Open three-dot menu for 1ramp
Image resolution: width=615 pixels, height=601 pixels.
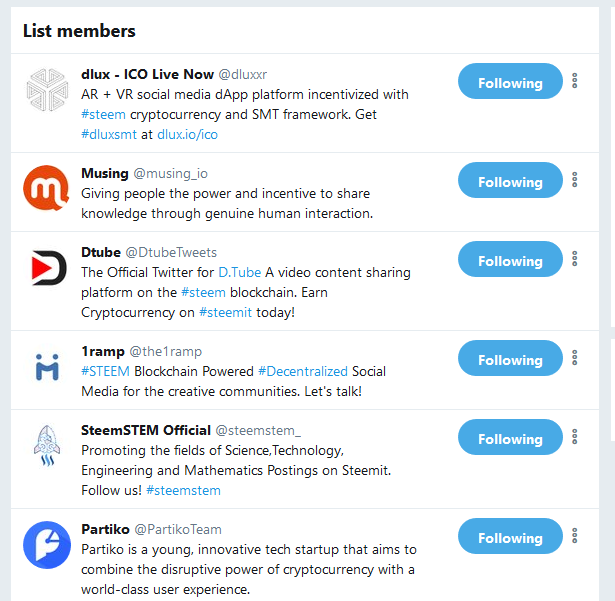575,358
